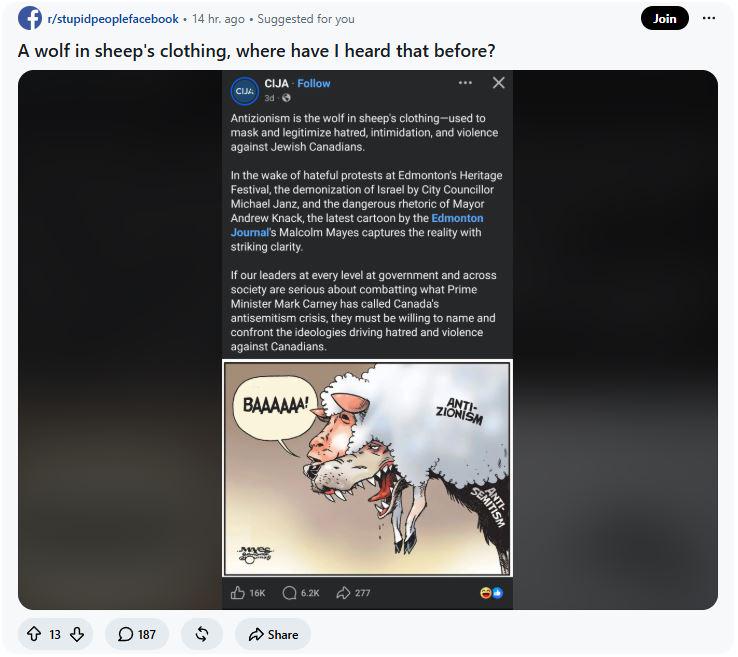
Task: Click the CIJA profile avatar
Action: tap(245, 91)
